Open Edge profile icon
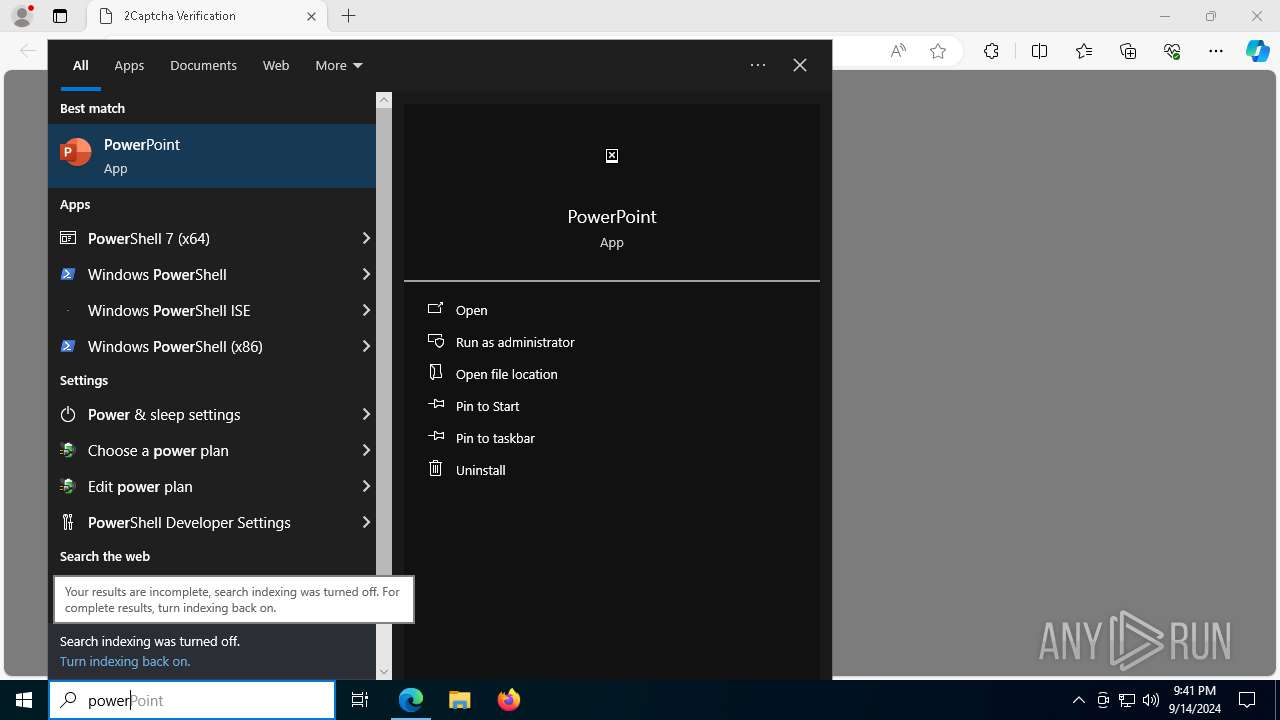The height and width of the screenshot is (720, 1280). pyautogui.click(x=22, y=16)
